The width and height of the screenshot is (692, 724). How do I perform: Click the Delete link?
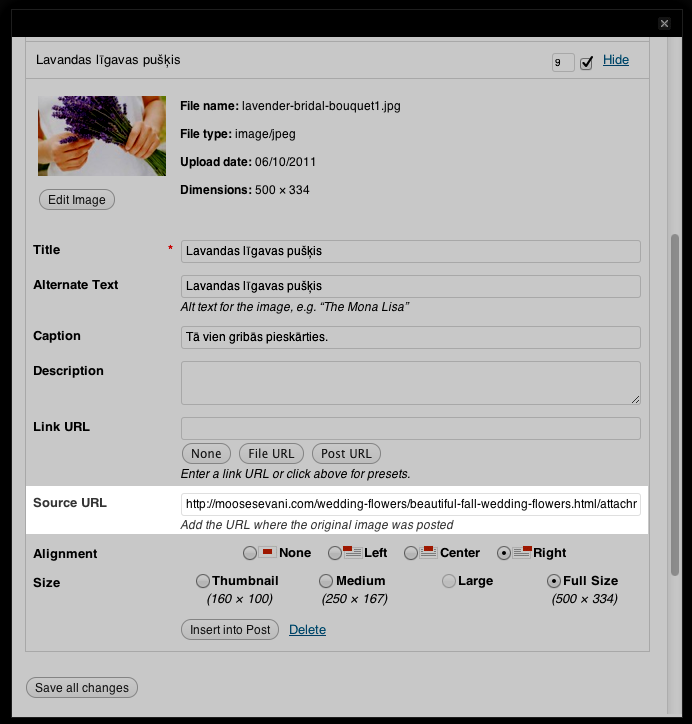[x=307, y=630]
